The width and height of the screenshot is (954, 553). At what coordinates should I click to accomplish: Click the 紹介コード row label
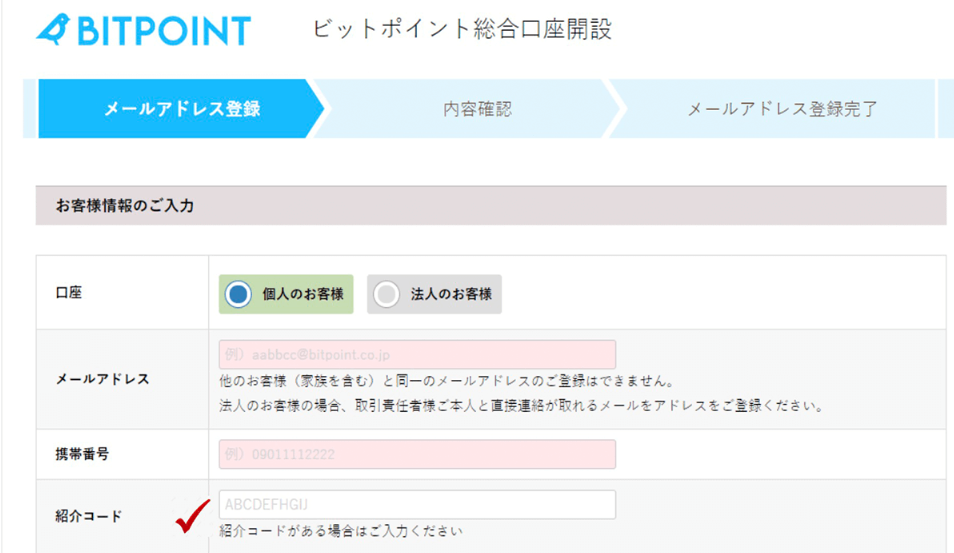[89, 516]
